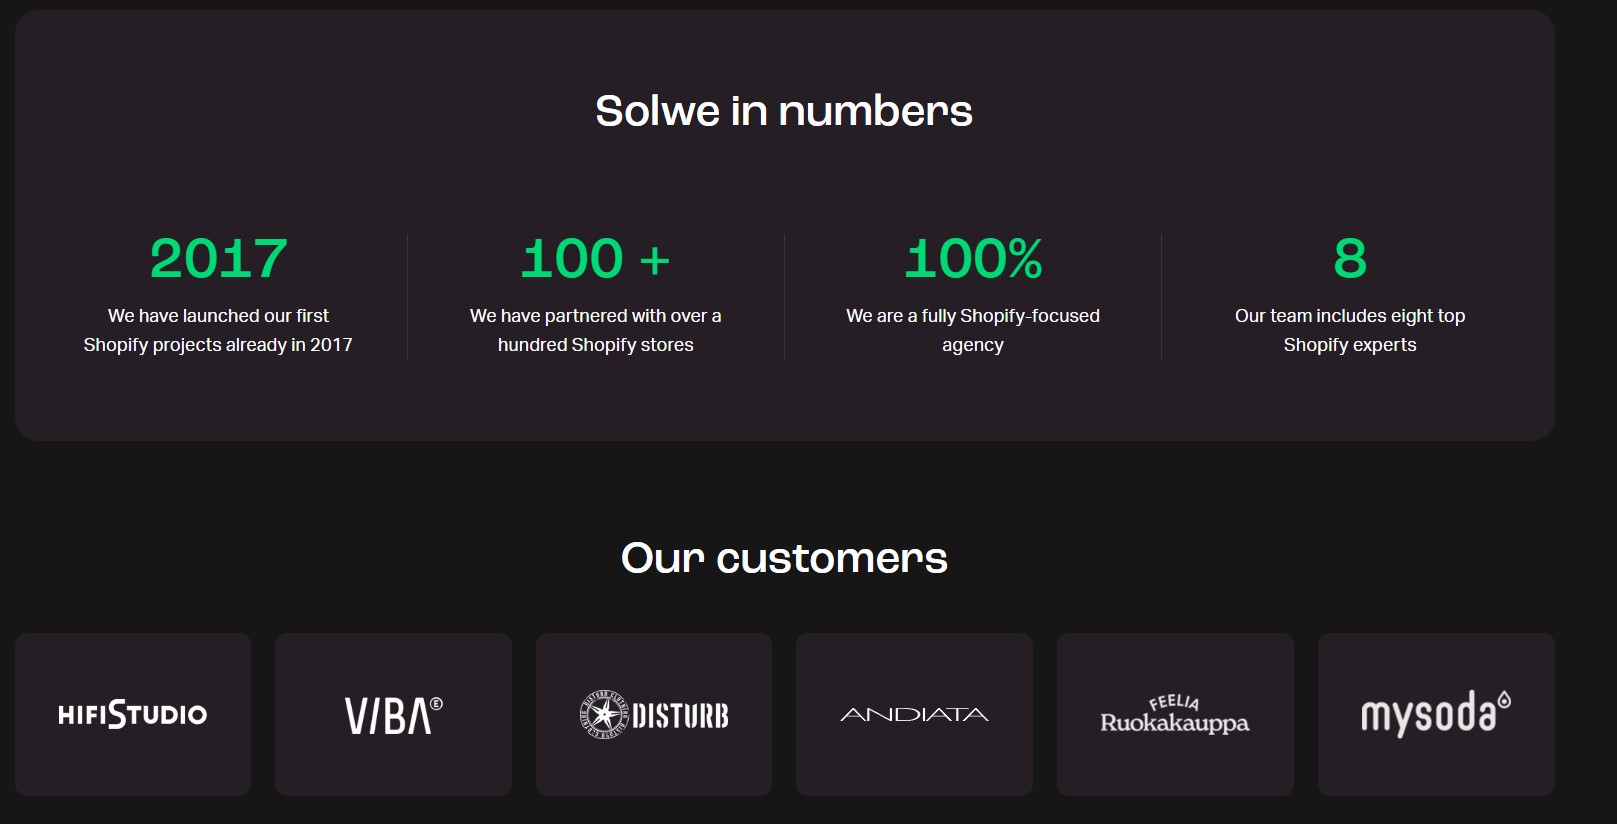Screen dimensions: 1617x824
Task: Click the registered mark beside VIBA
Action: 436,703
